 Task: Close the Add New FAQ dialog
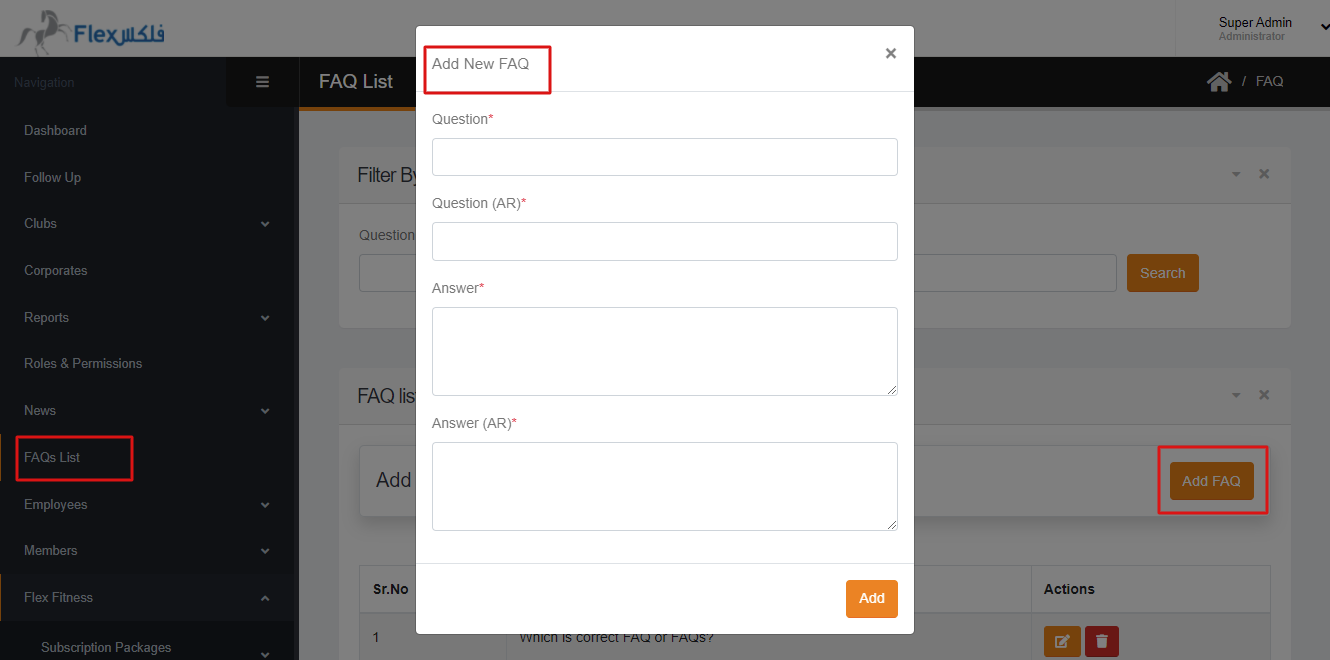click(890, 53)
